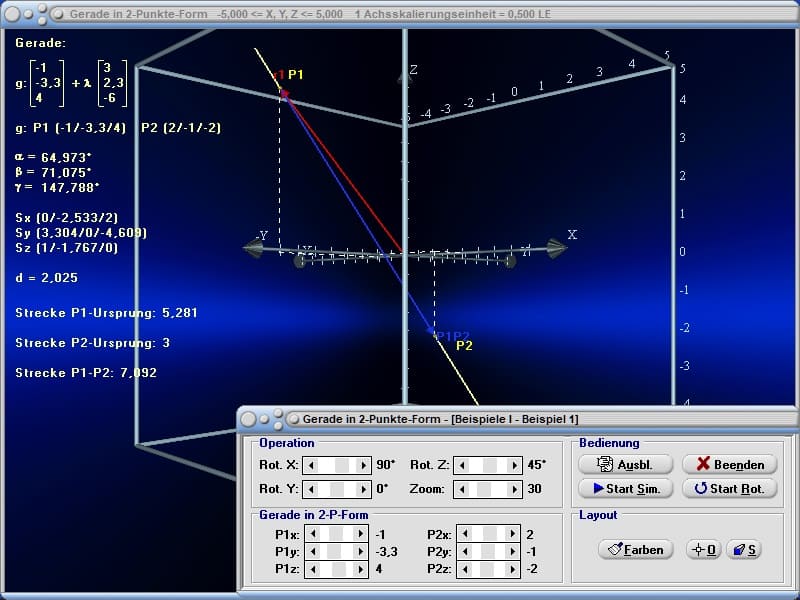The height and width of the screenshot is (600, 800).
Task: Increase P2z using its right arrow
Action: [x=513, y=569]
